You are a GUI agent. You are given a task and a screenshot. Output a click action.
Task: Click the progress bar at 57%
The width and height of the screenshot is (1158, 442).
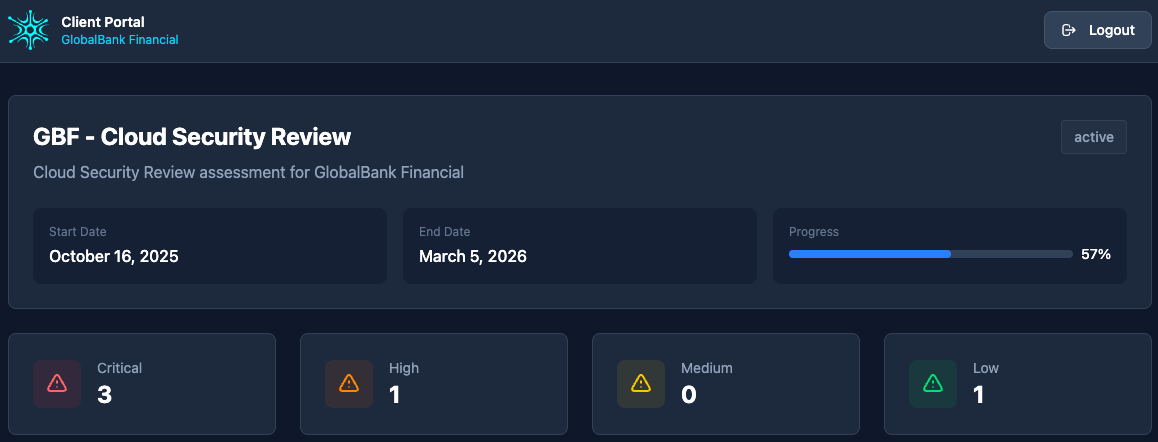[x=930, y=254]
